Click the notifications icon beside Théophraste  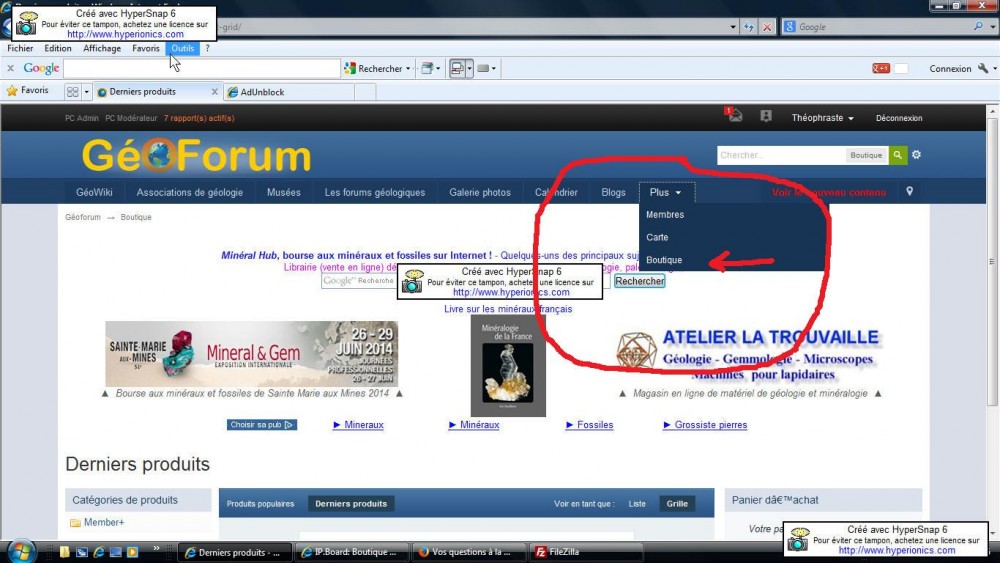tap(766, 117)
